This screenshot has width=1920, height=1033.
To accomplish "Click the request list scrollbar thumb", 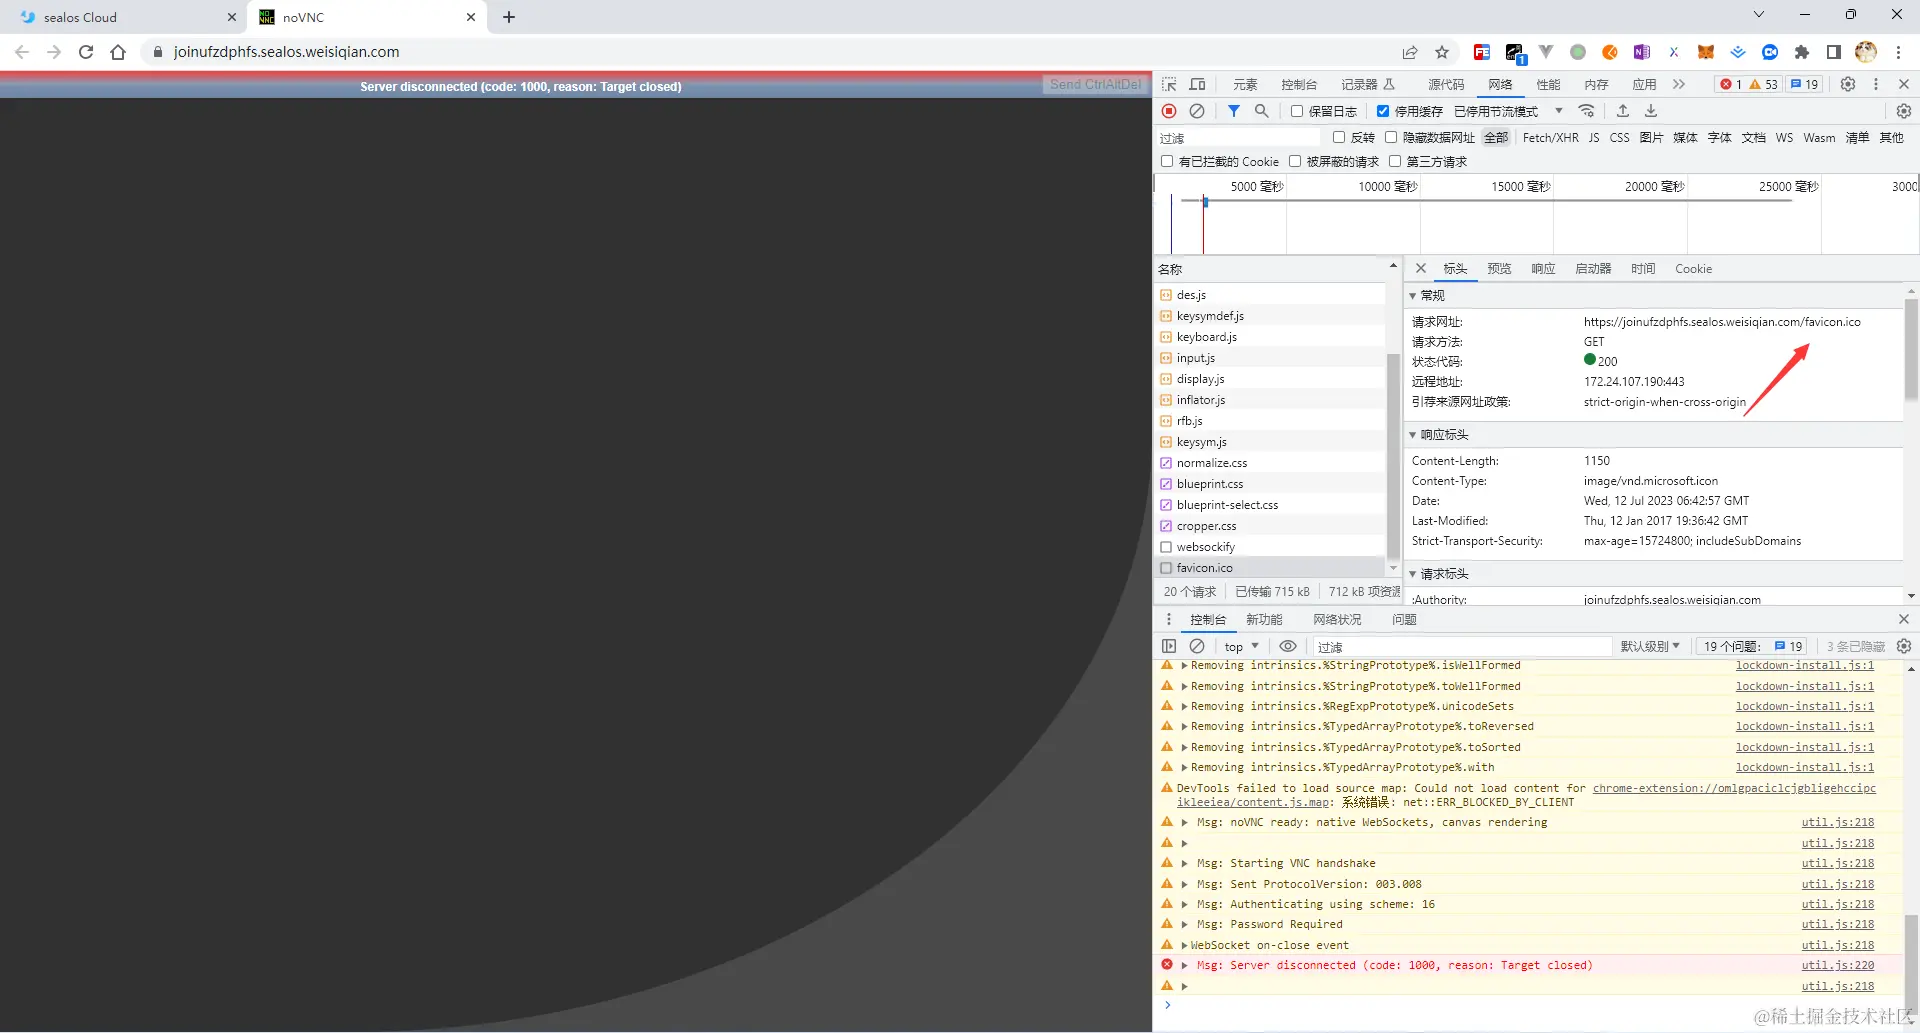I will 1393,456.
